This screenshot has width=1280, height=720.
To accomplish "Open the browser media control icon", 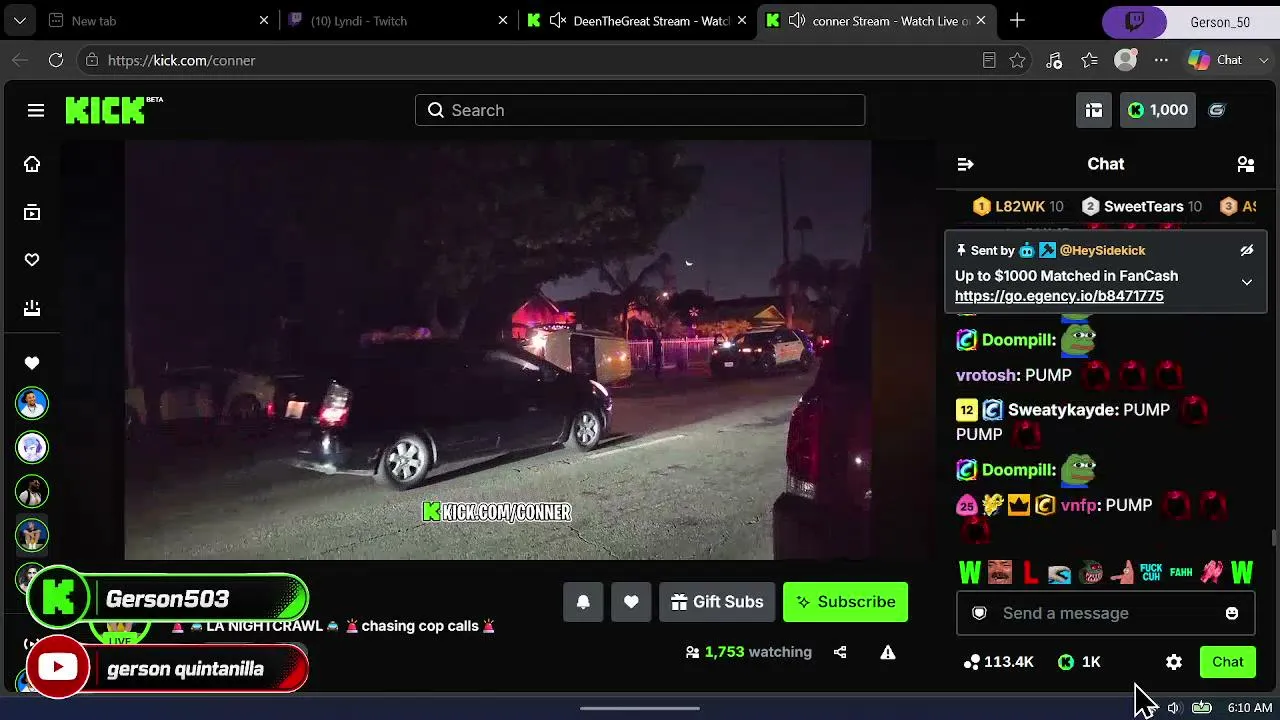I will 1054,60.
